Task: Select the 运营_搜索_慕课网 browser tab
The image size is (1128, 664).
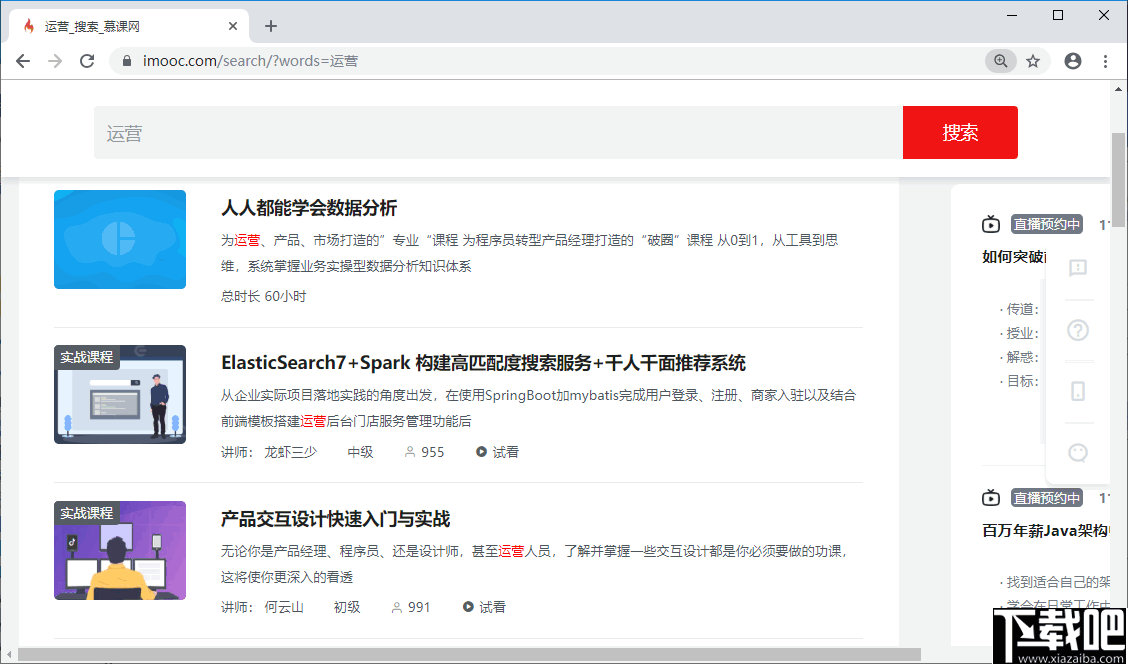Action: point(129,27)
